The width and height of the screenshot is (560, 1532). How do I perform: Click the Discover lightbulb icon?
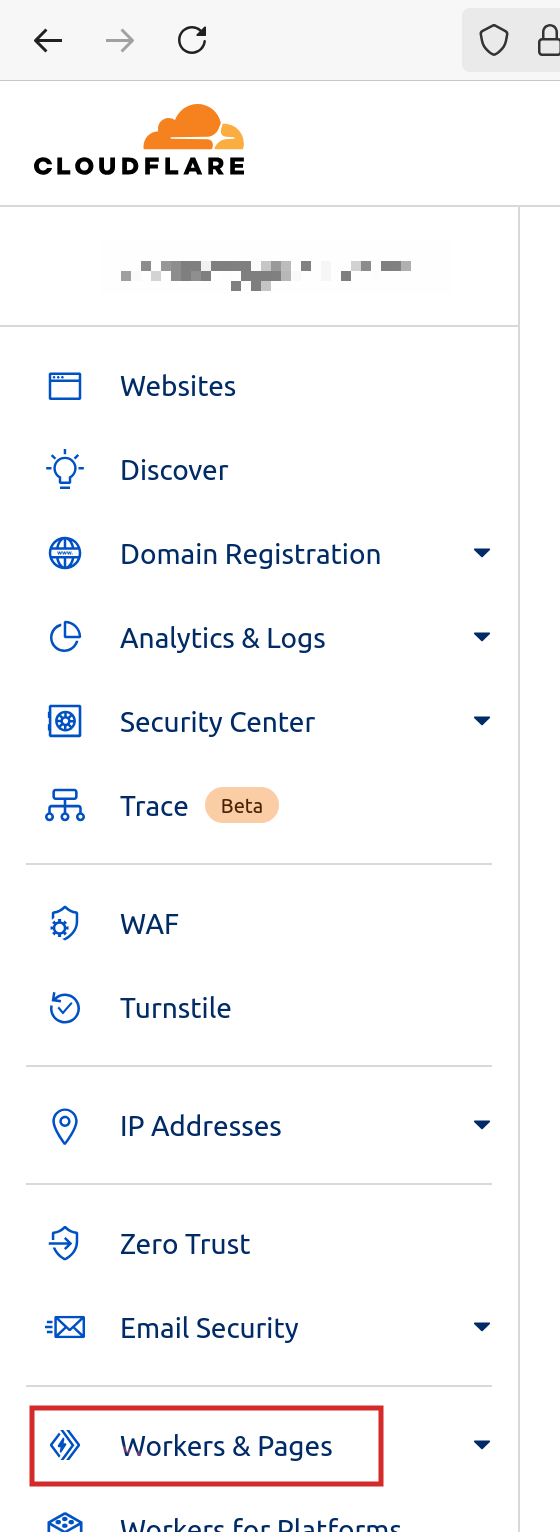point(65,470)
